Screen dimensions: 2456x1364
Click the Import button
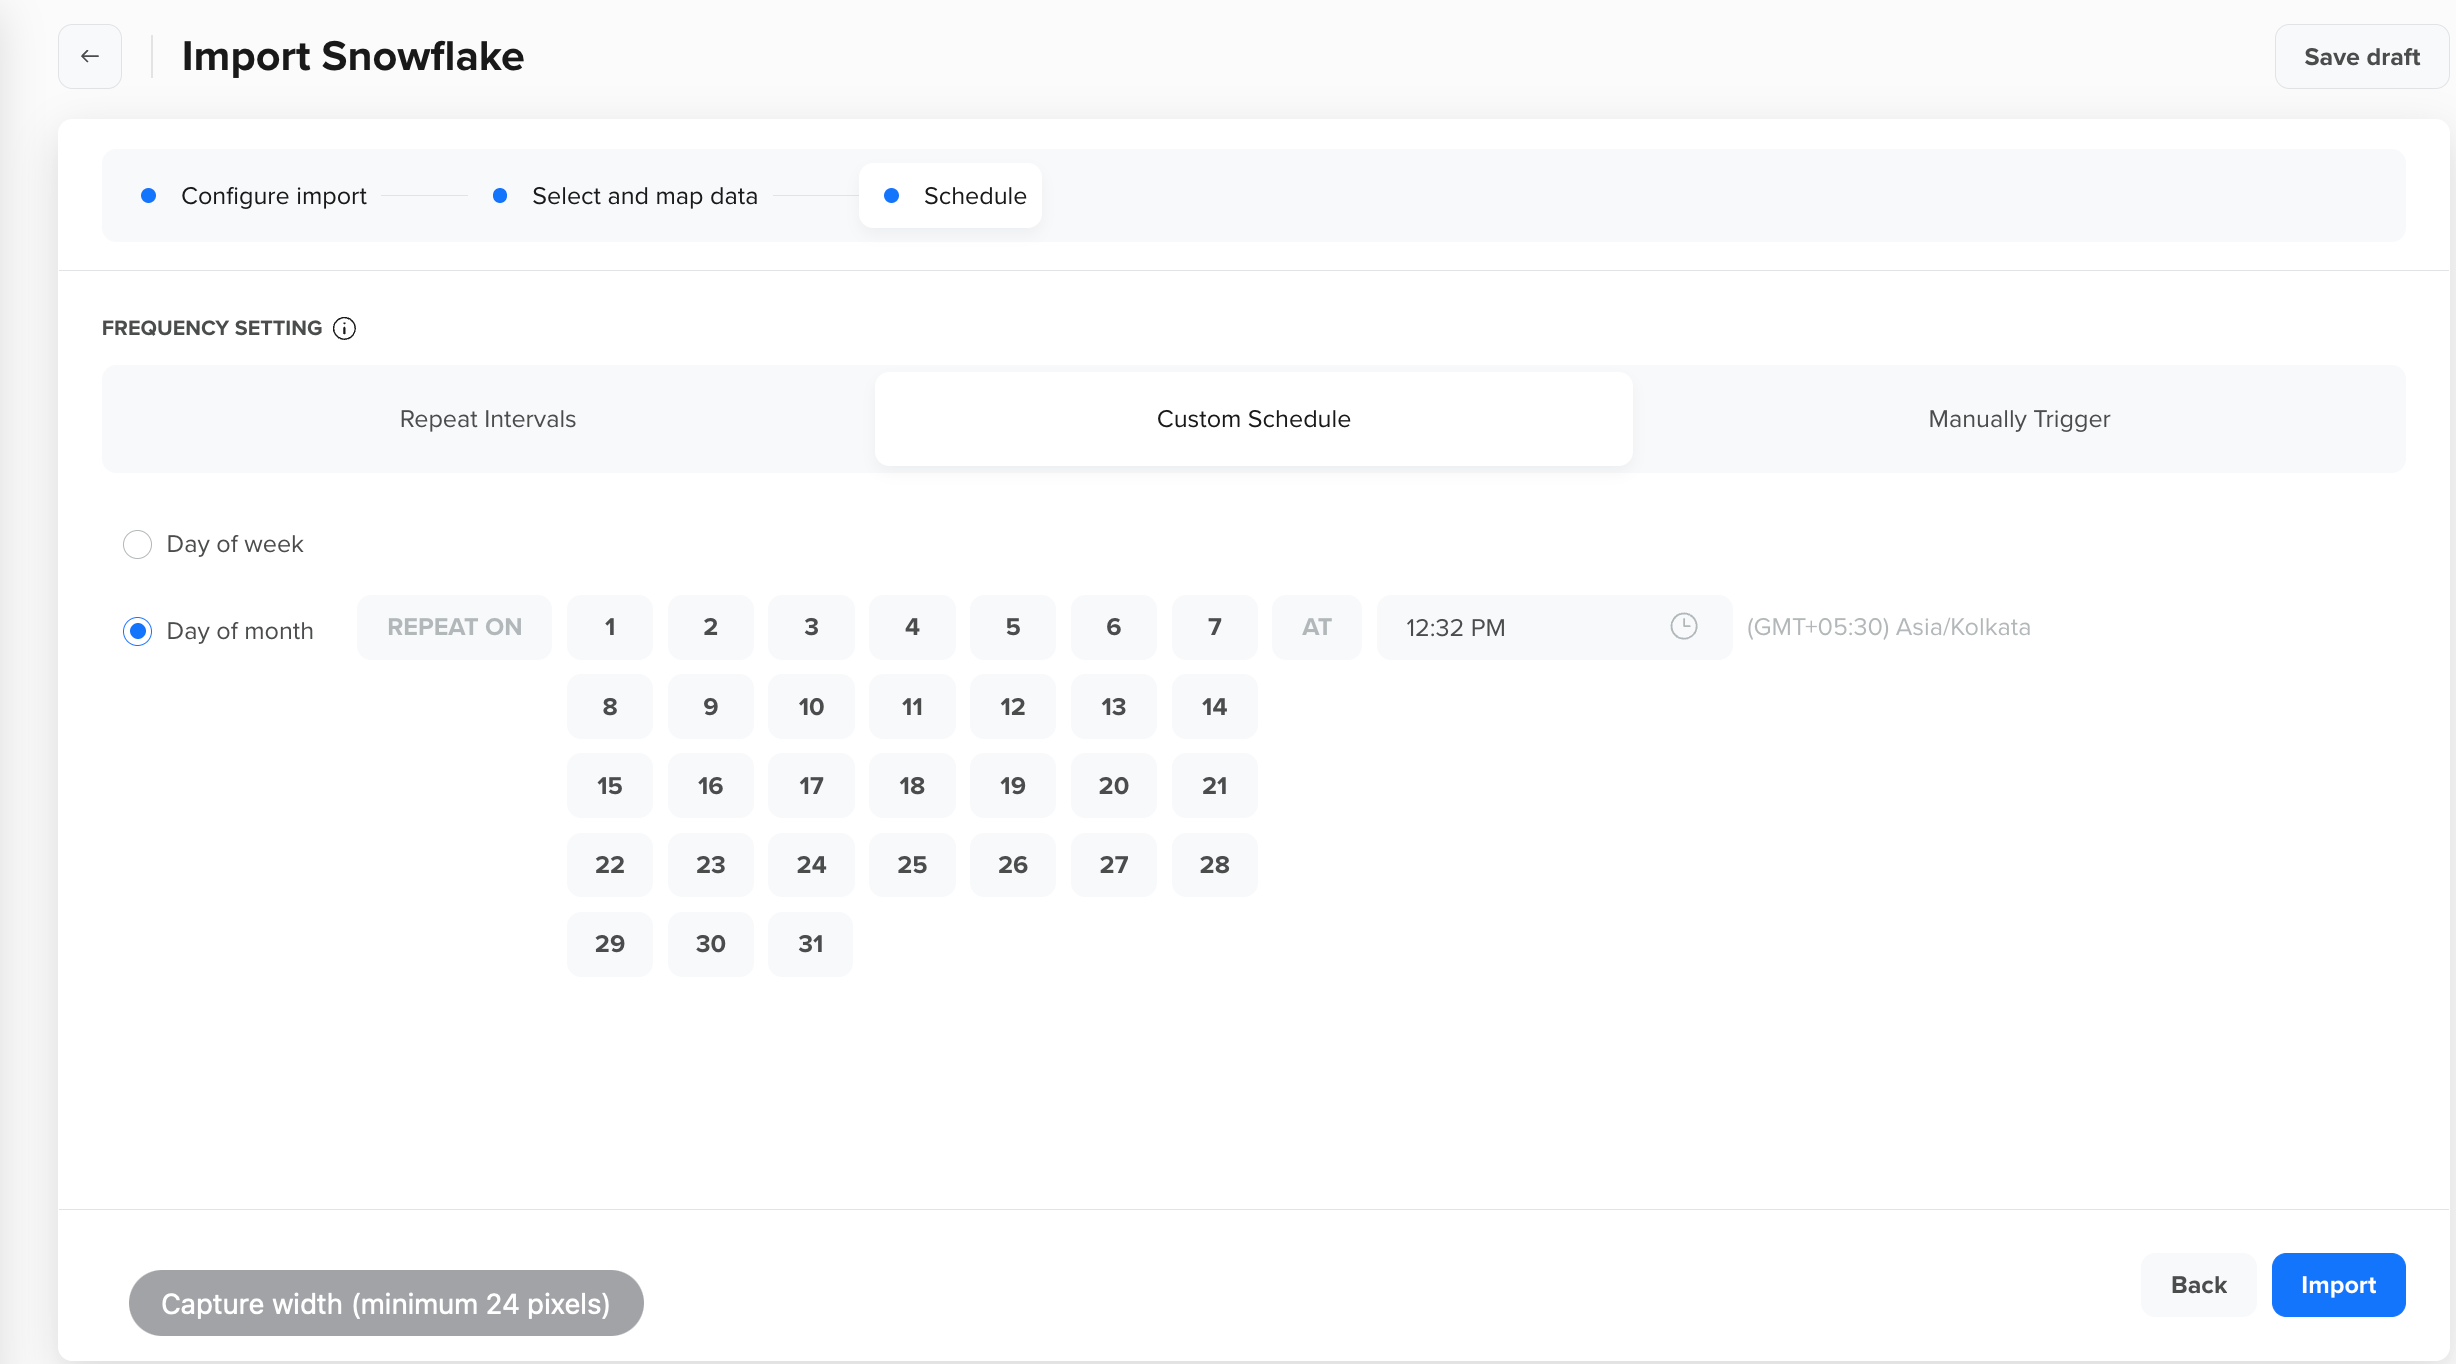(2338, 1285)
